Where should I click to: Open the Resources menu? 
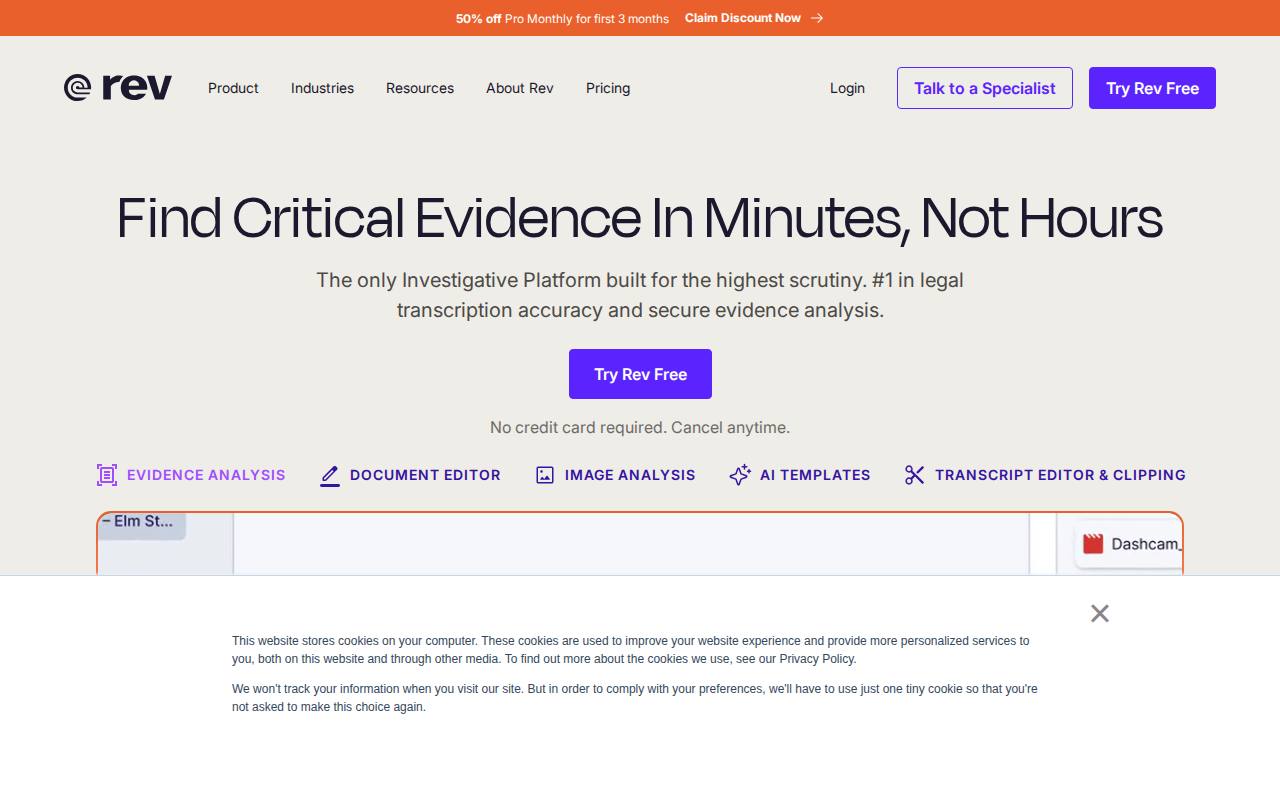(x=420, y=88)
